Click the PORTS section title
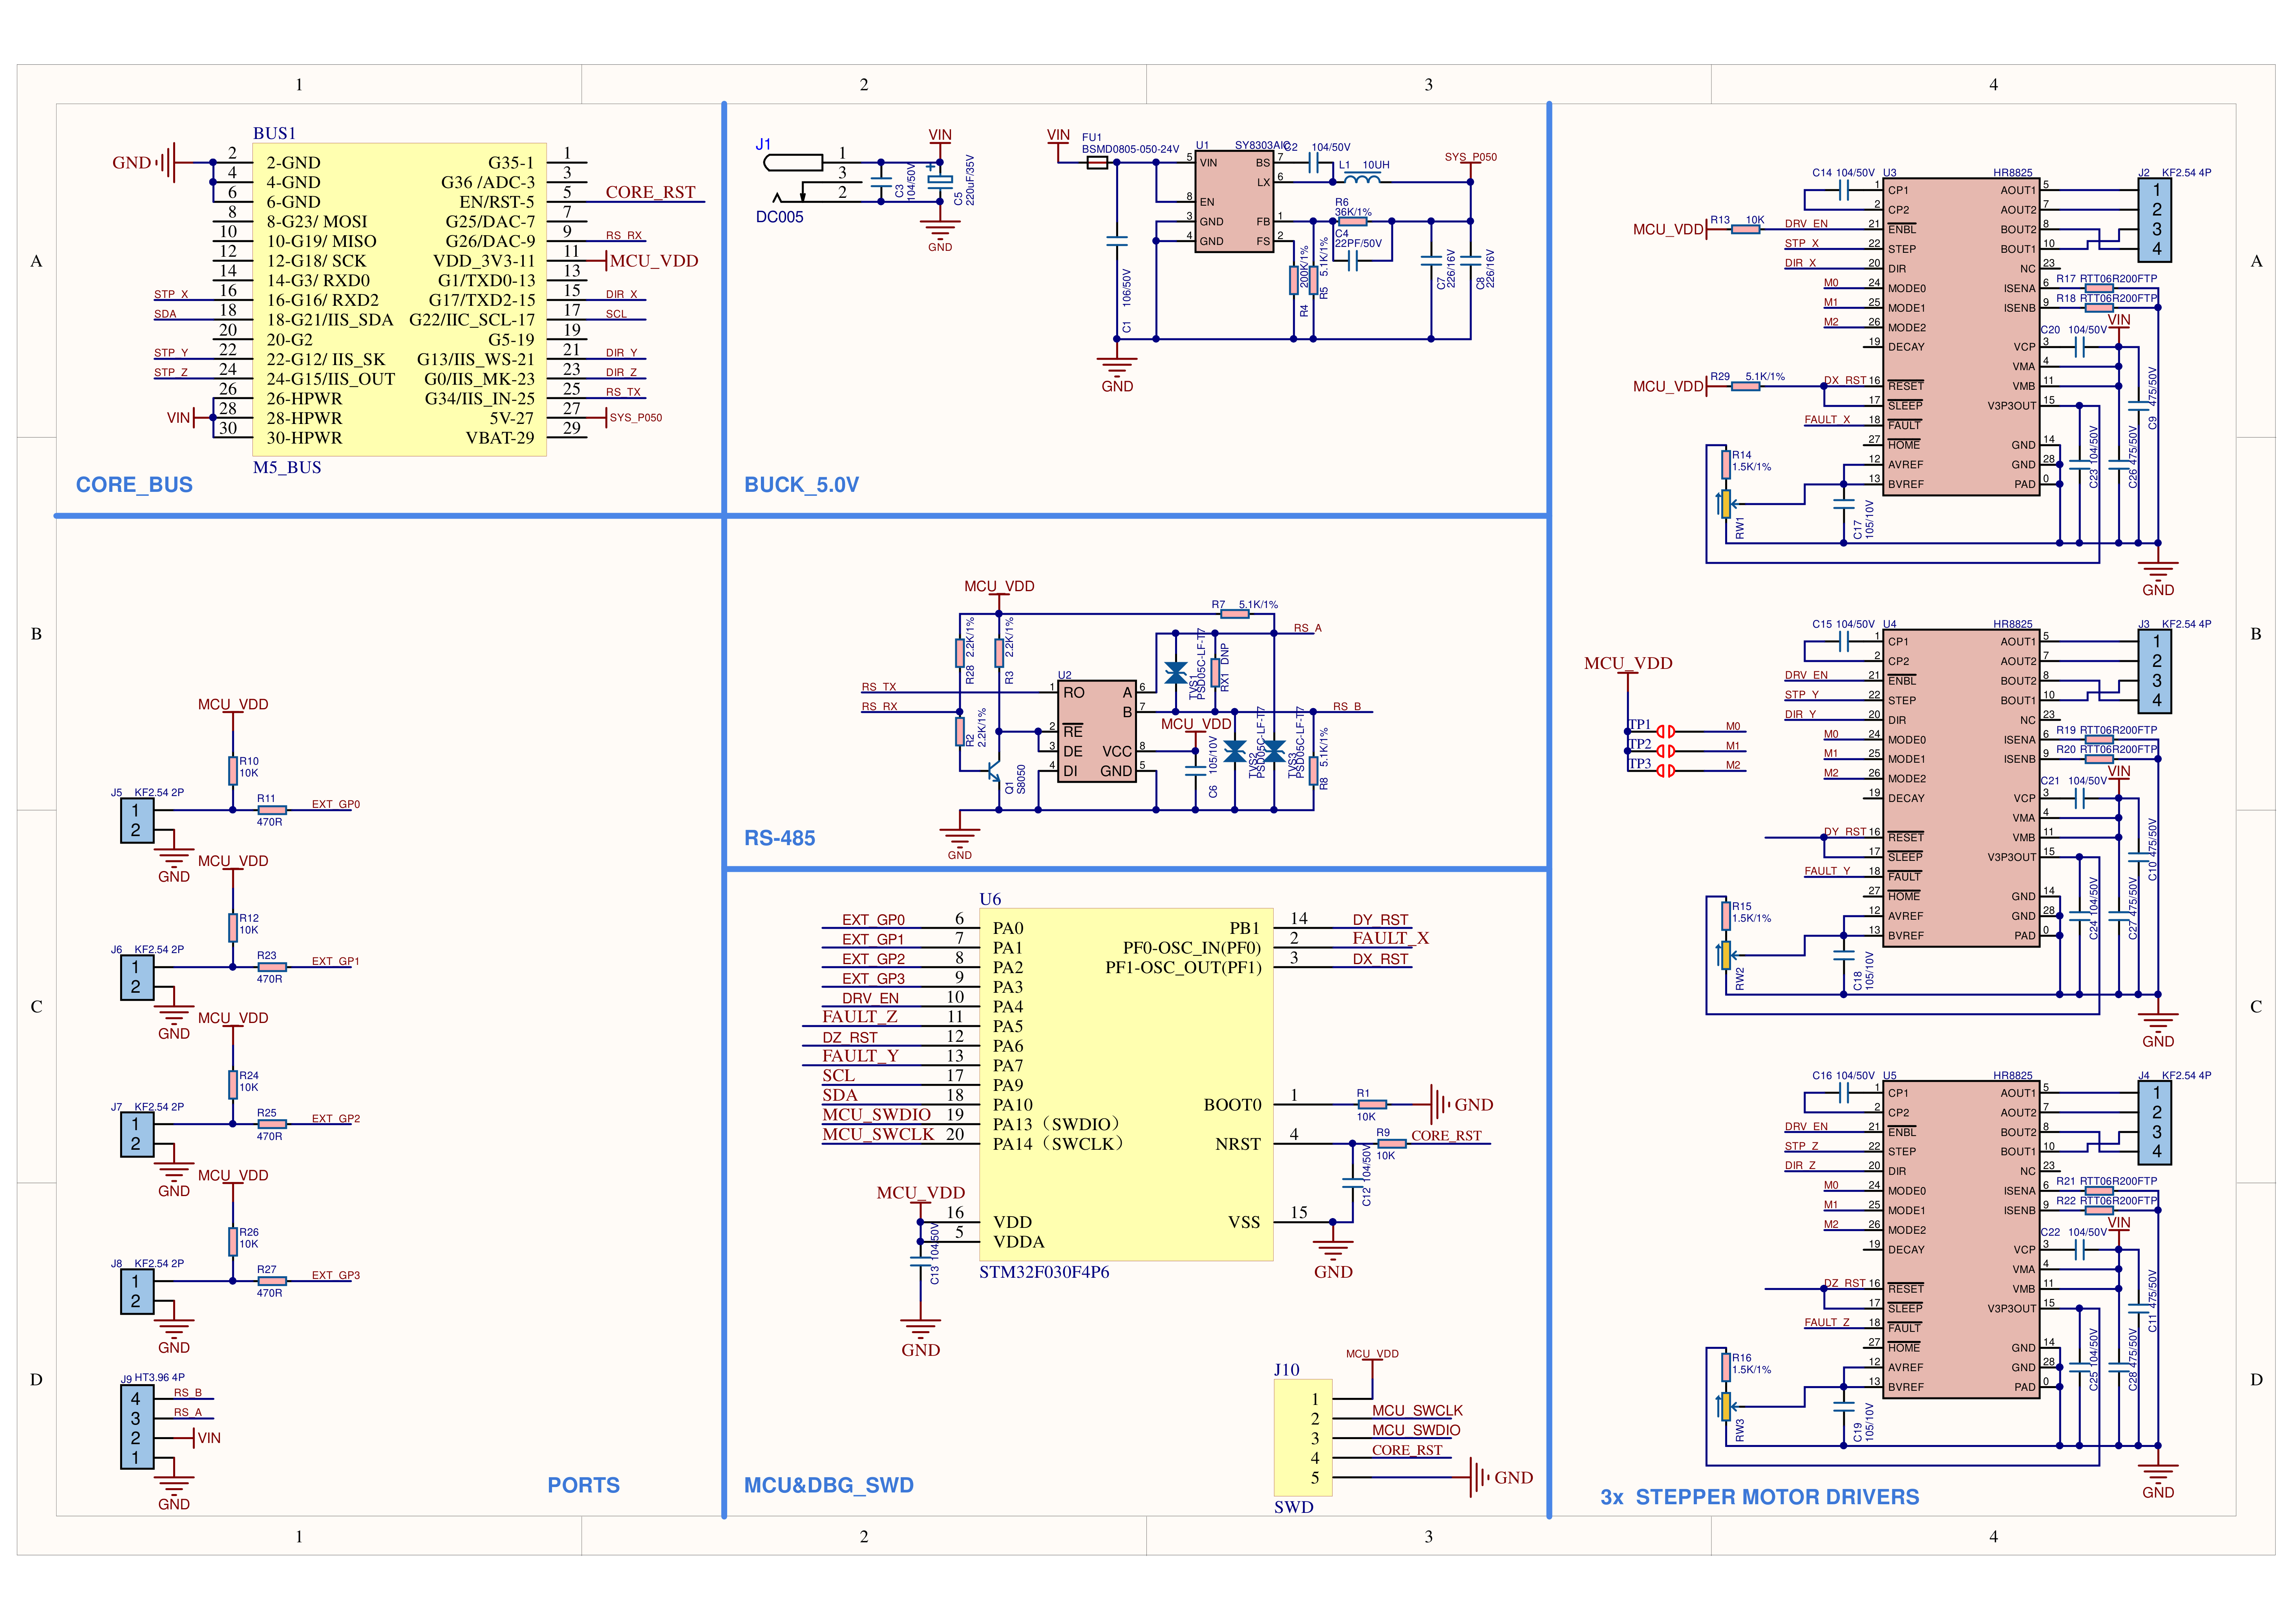Image resolution: width=2296 pixels, height=1622 pixels. [x=583, y=1485]
